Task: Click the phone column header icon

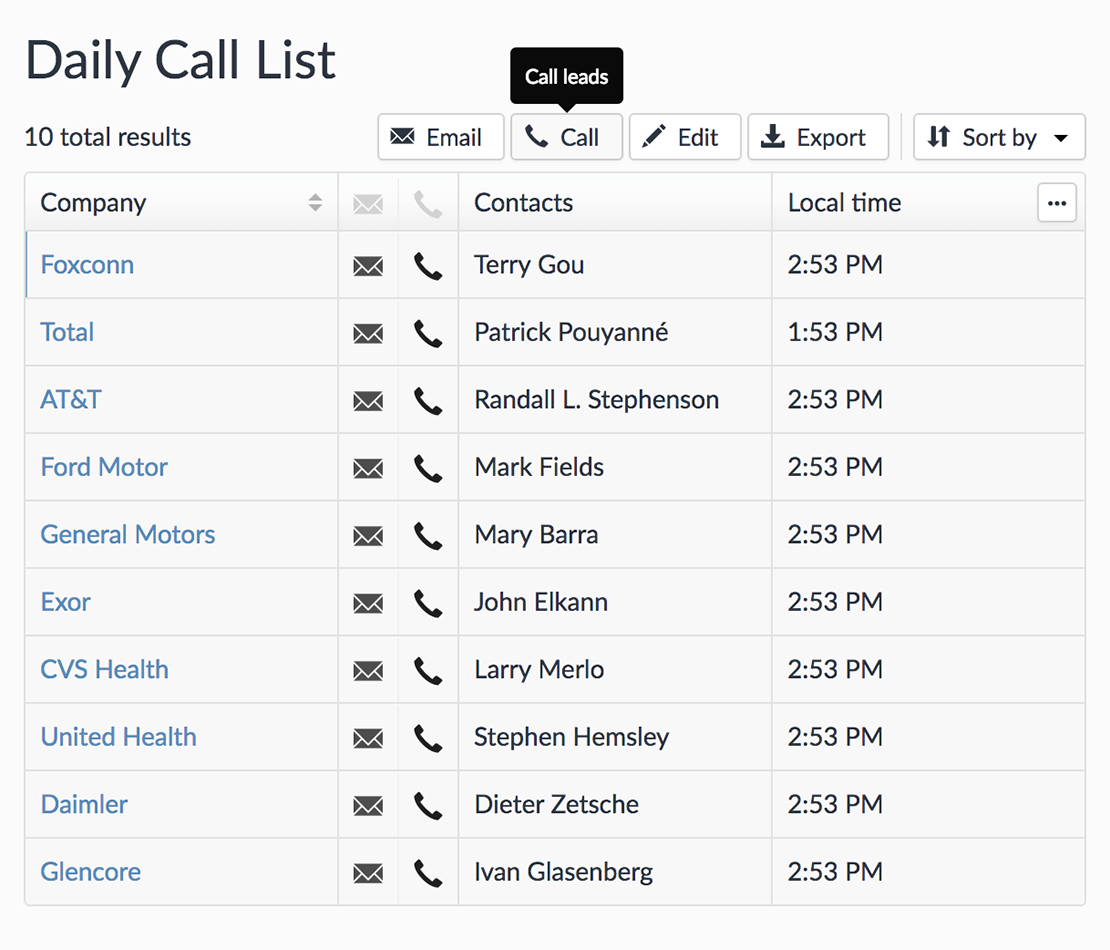Action: pos(428,205)
